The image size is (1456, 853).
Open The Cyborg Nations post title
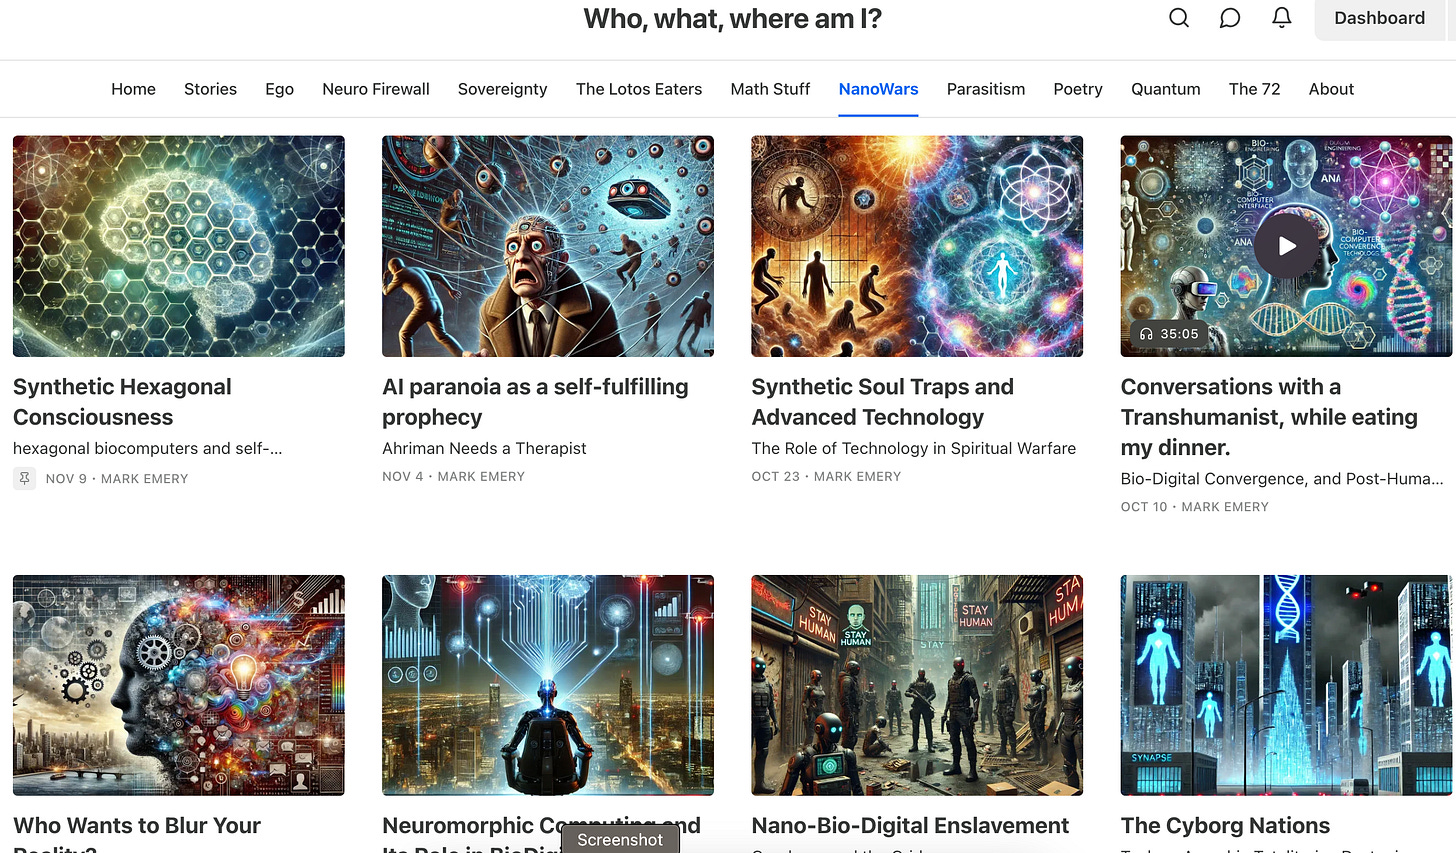[1225, 826]
